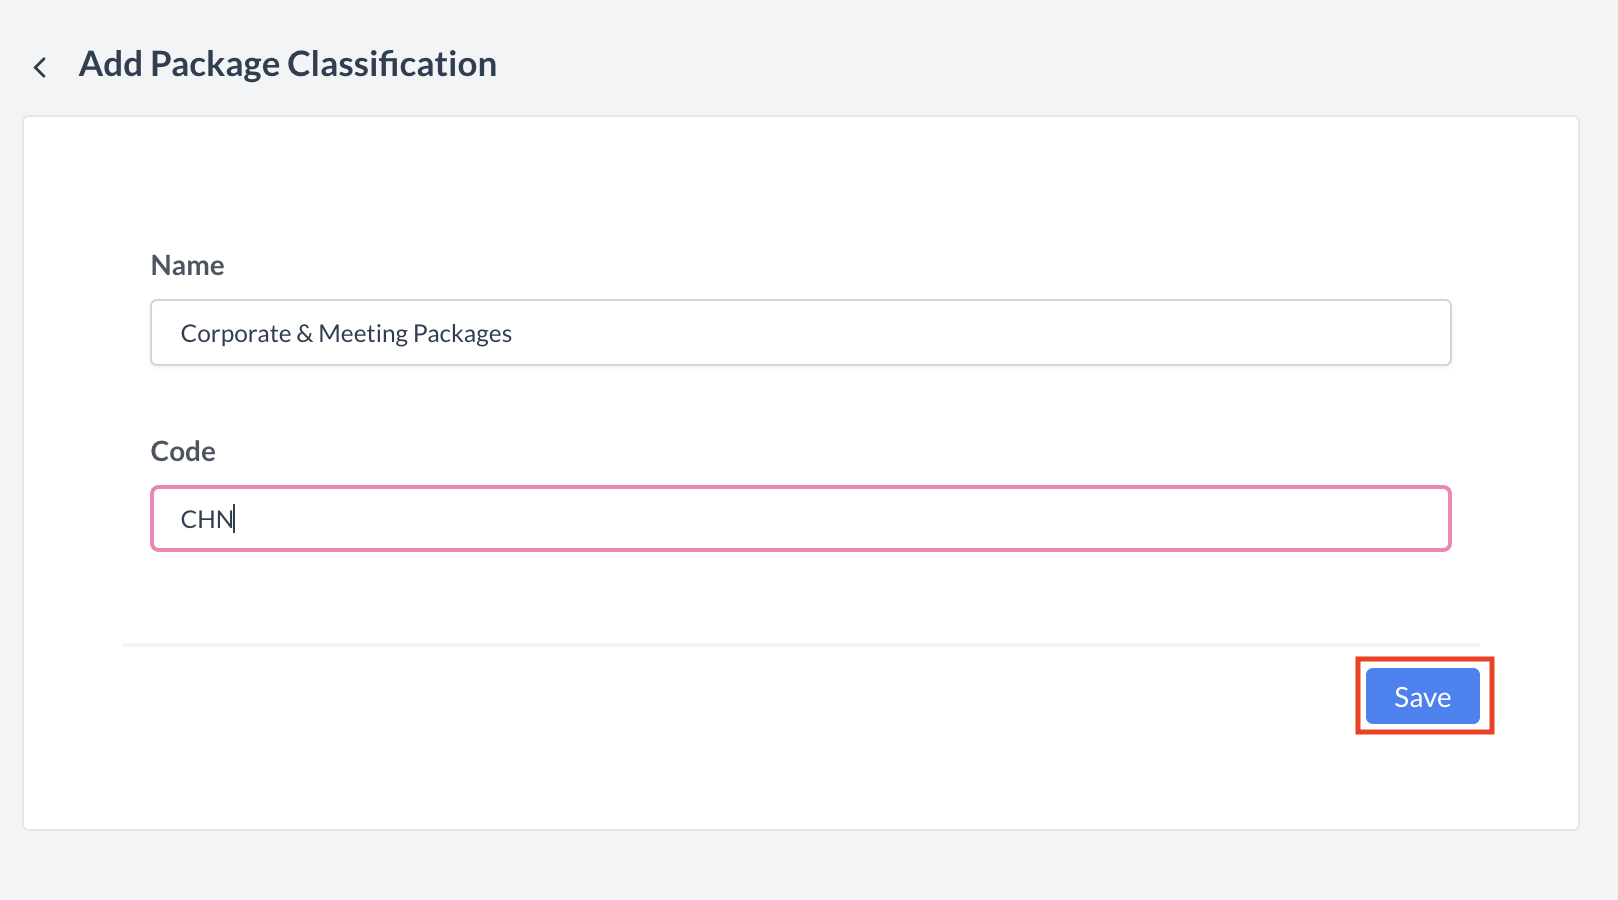This screenshot has width=1618, height=900.
Task: Select the Corporate & Meeting Packages name field
Action: point(800,332)
